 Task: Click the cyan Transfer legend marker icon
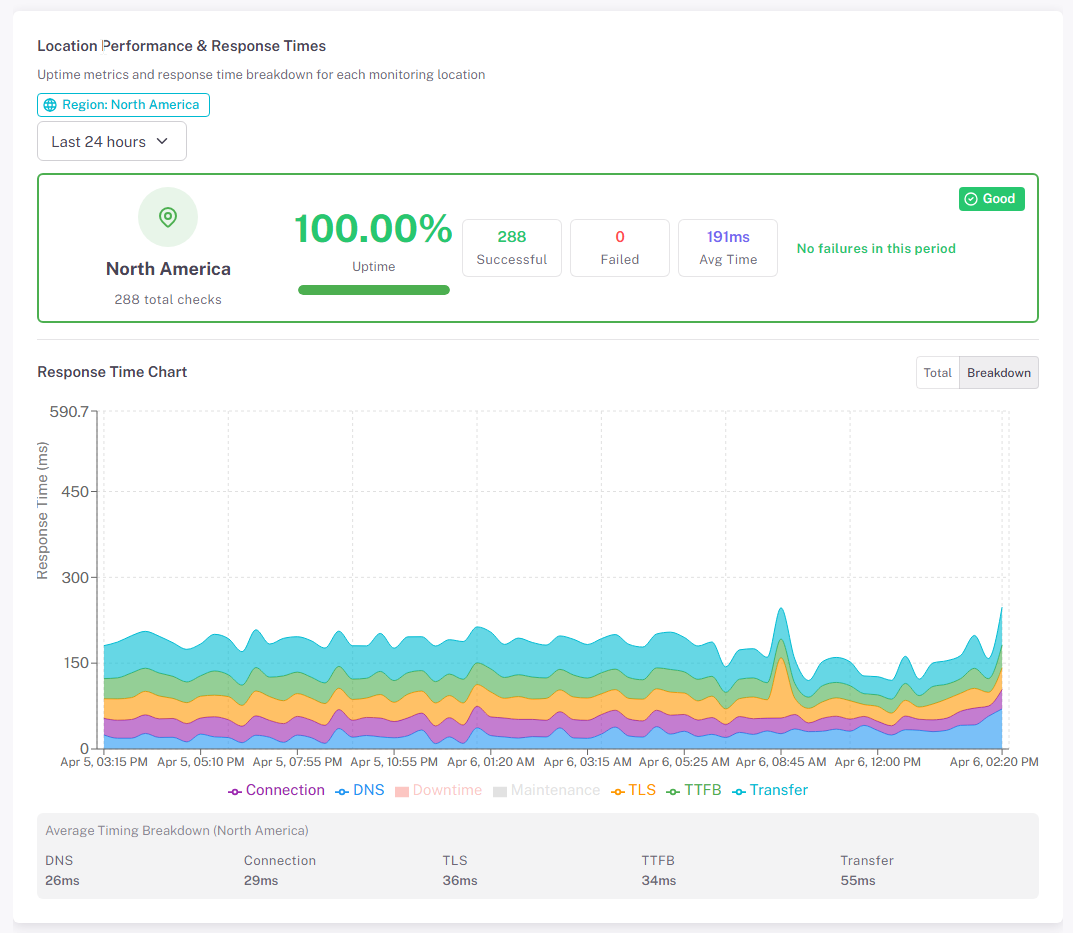(739, 791)
